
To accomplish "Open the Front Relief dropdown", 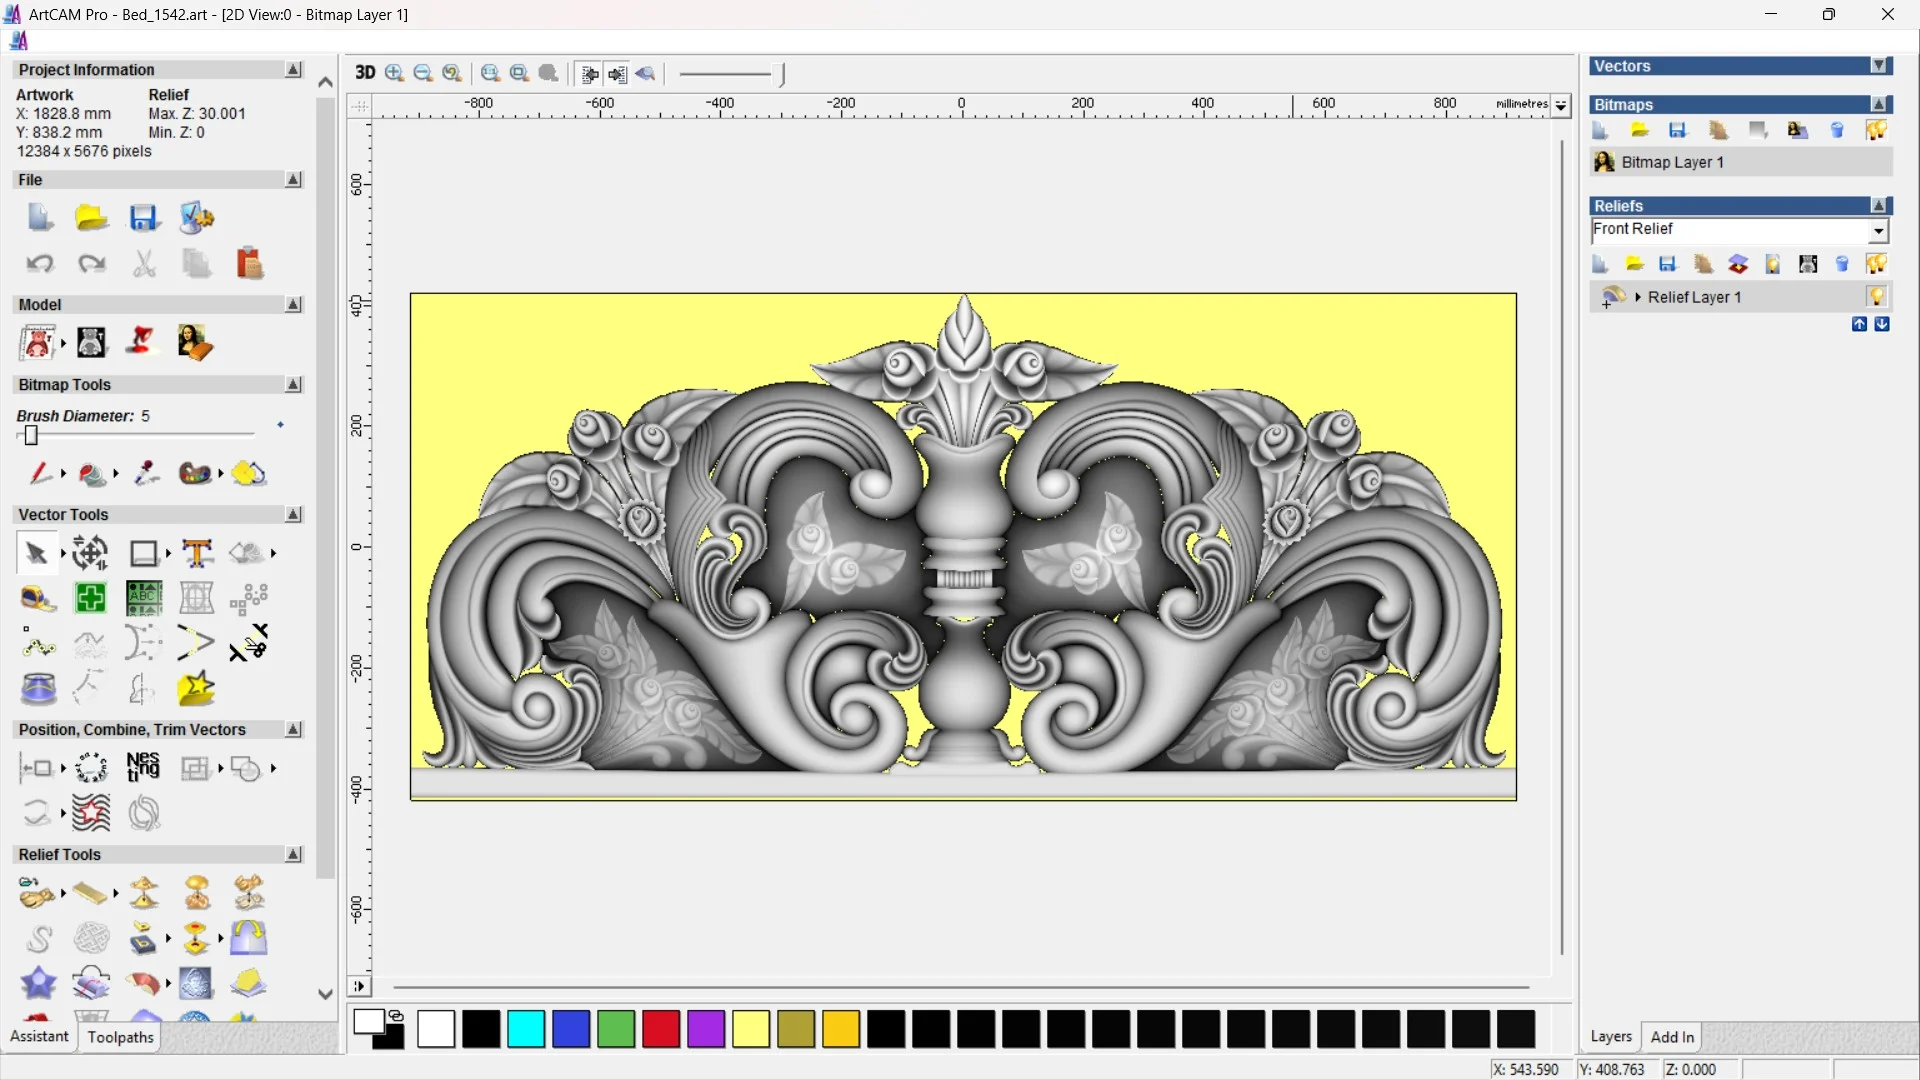I will pyautogui.click(x=1879, y=231).
